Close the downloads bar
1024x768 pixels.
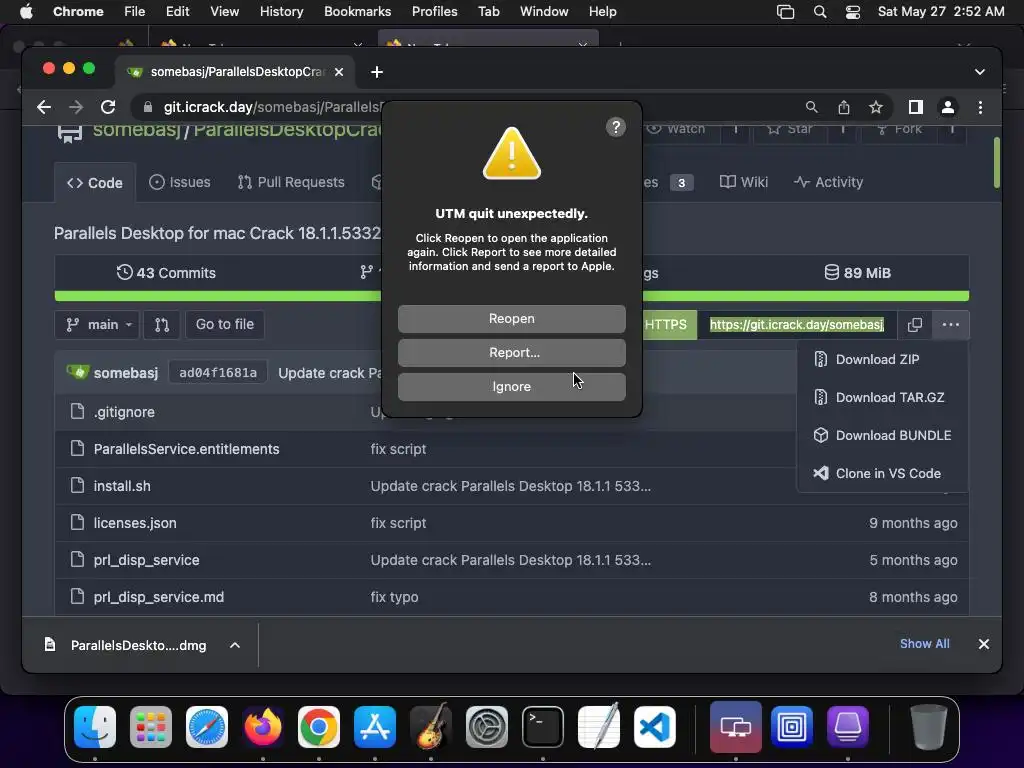click(x=984, y=644)
